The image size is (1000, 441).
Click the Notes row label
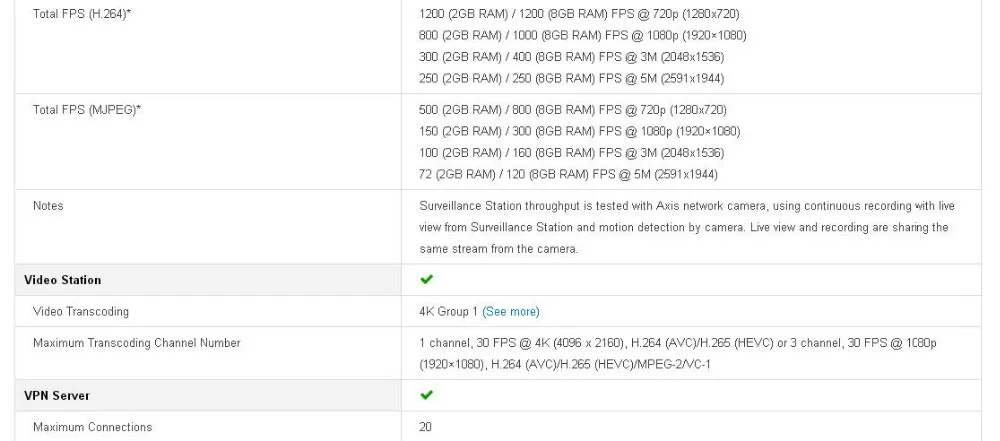click(x=48, y=206)
